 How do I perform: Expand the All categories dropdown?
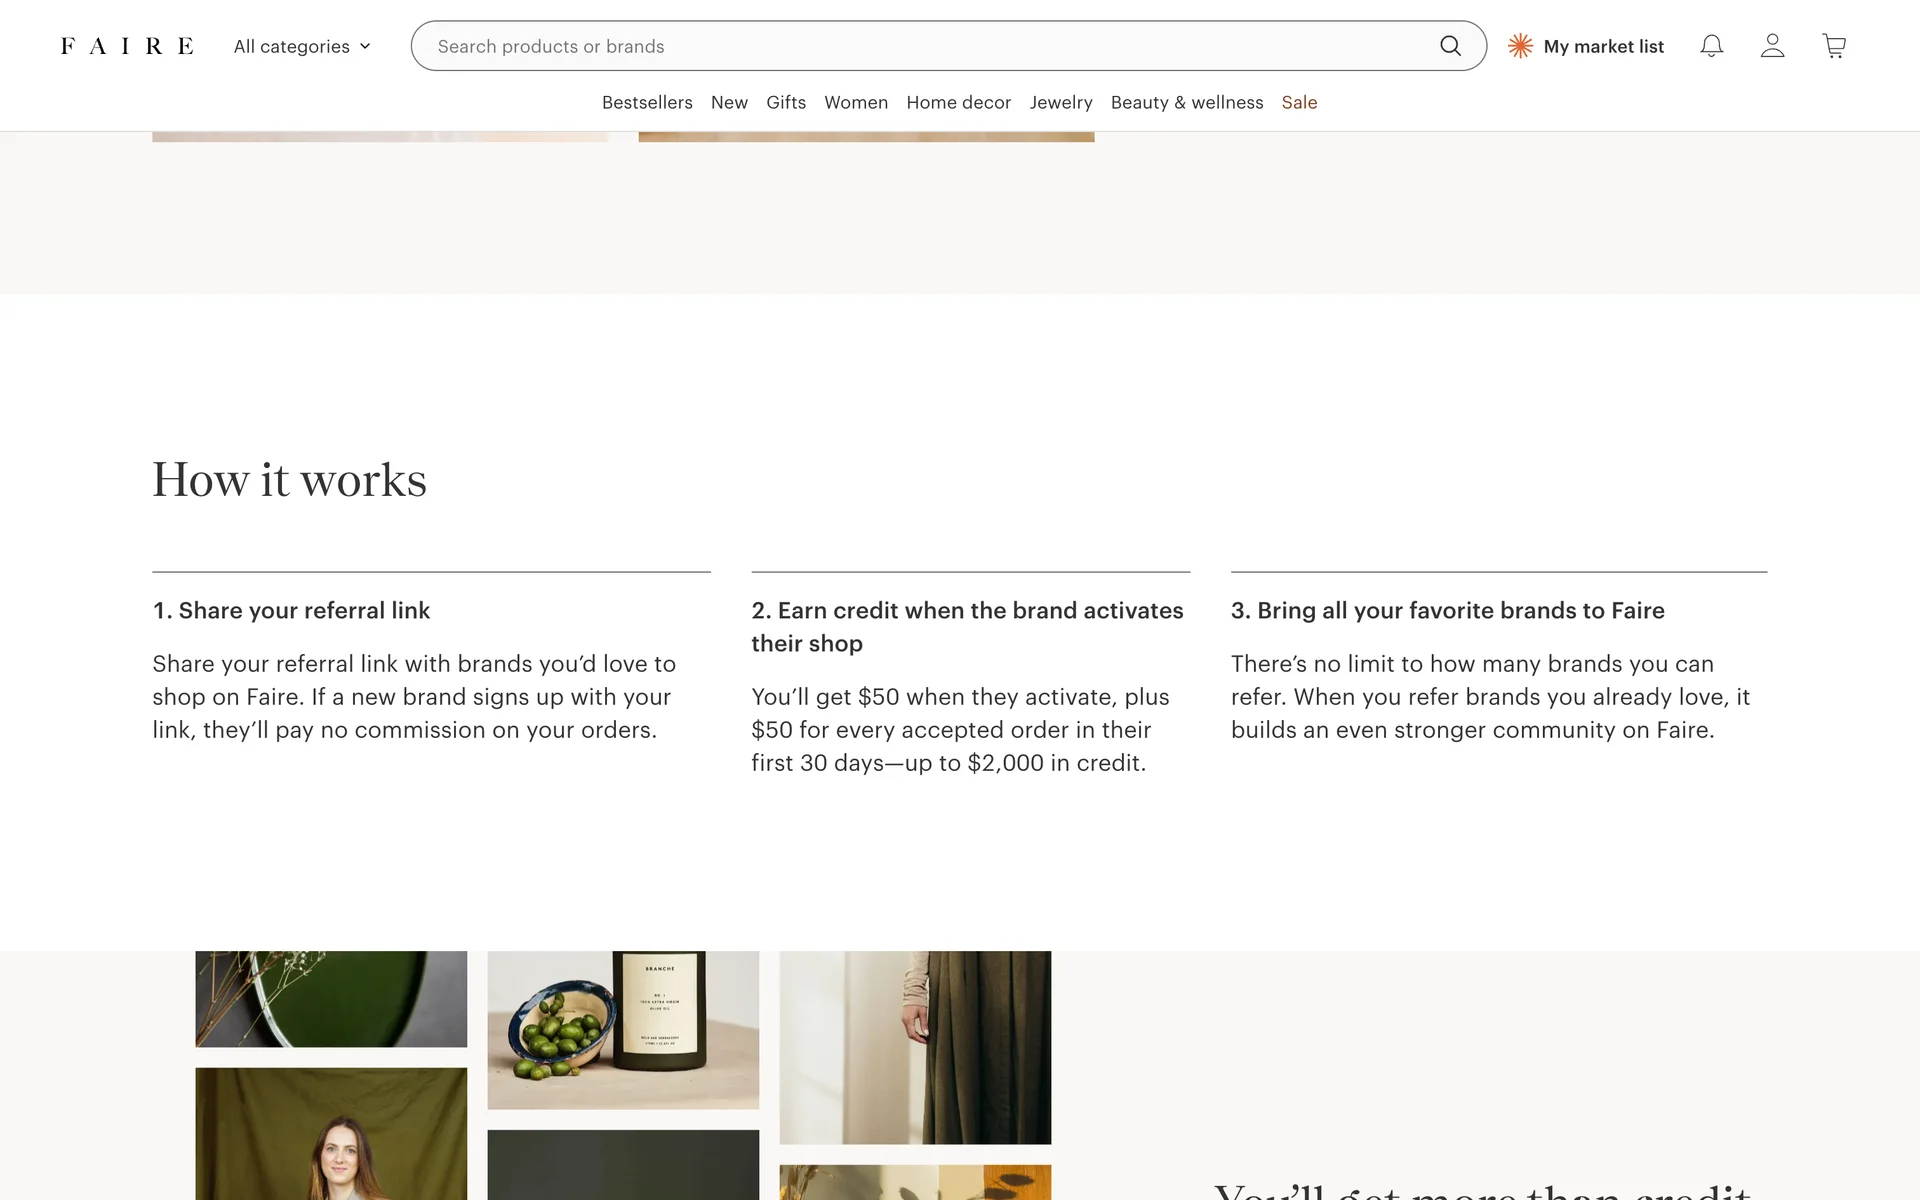tap(302, 46)
